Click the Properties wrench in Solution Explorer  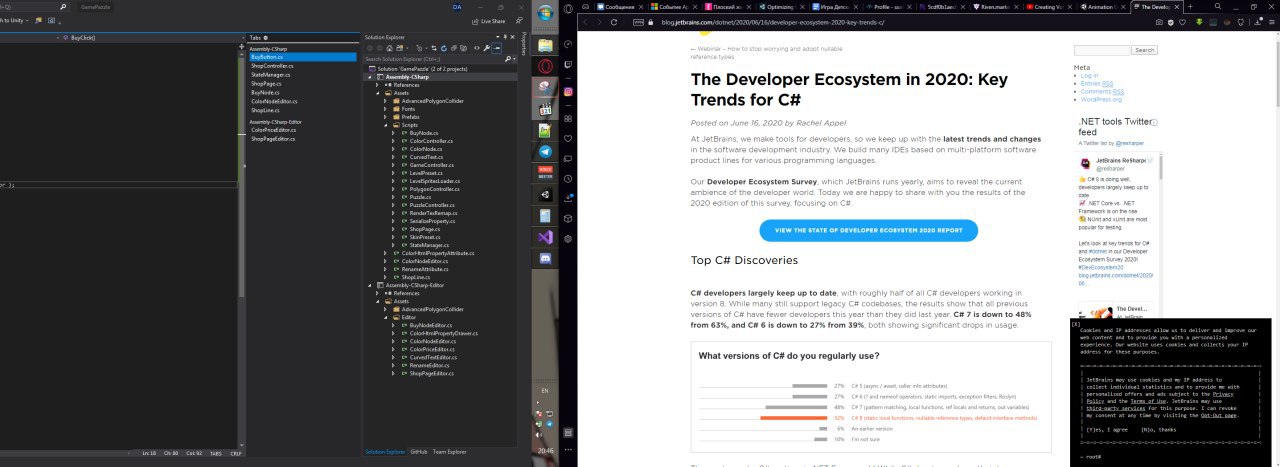(486, 48)
